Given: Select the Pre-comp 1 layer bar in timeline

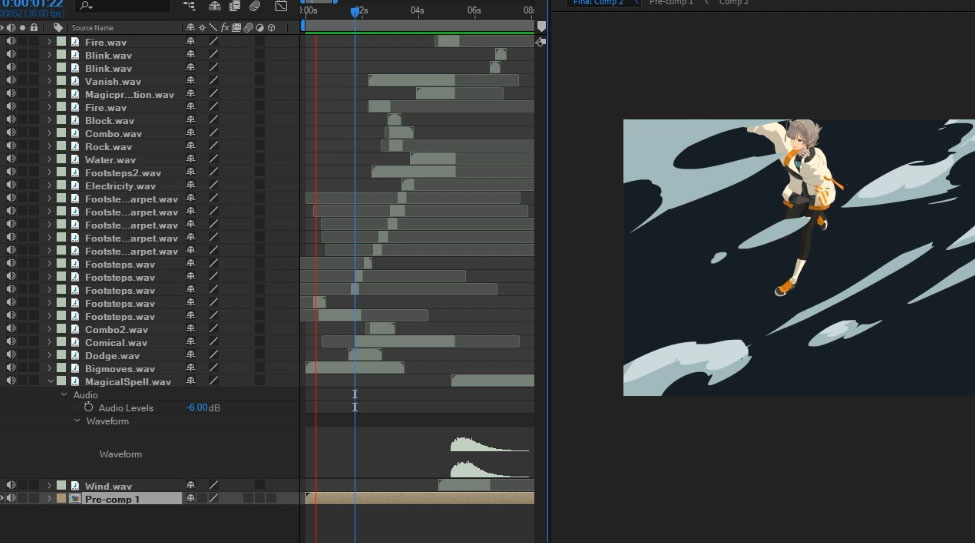Looking at the screenshot, I should coord(420,498).
